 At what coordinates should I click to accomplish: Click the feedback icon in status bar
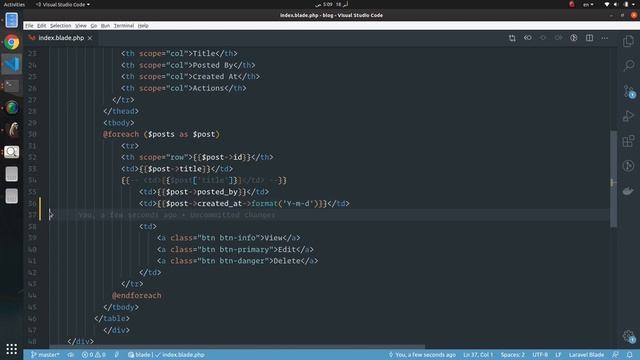pos(615,355)
